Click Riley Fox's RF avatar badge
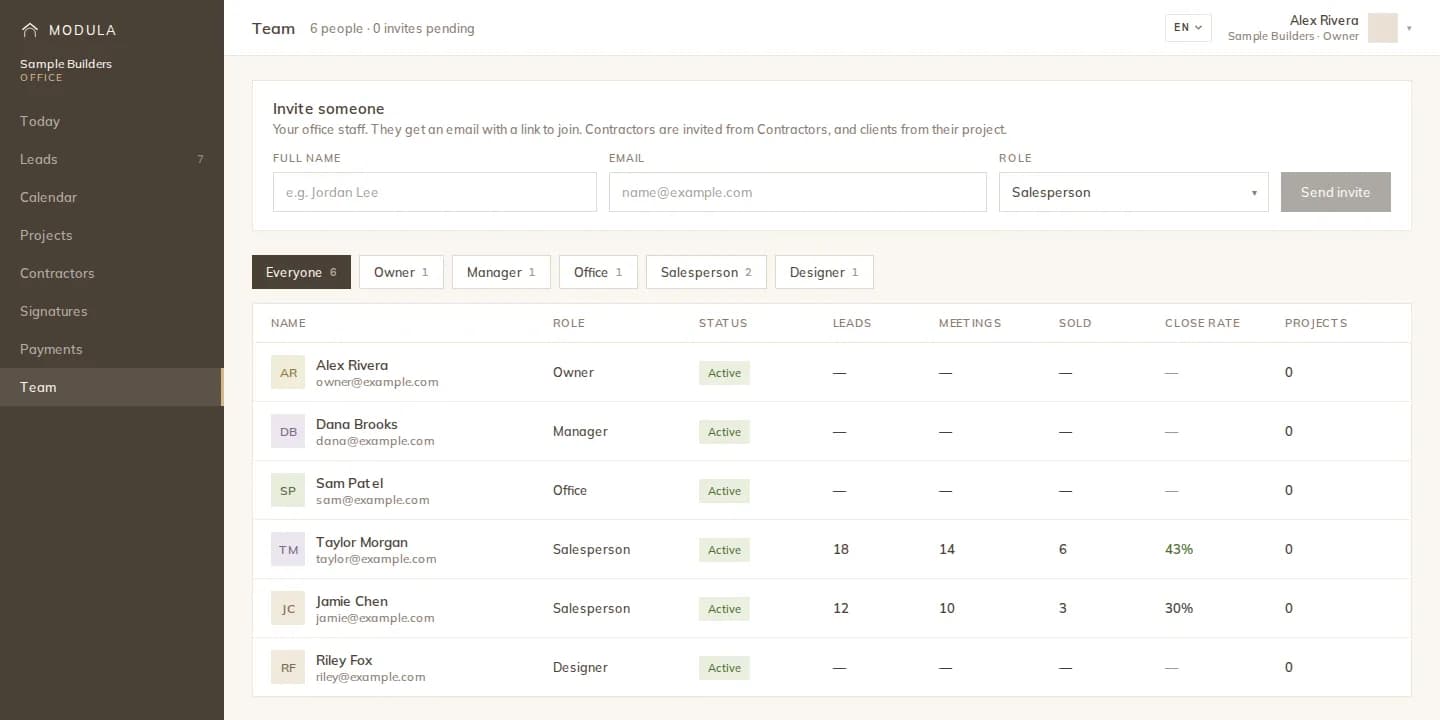 (288, 667)
